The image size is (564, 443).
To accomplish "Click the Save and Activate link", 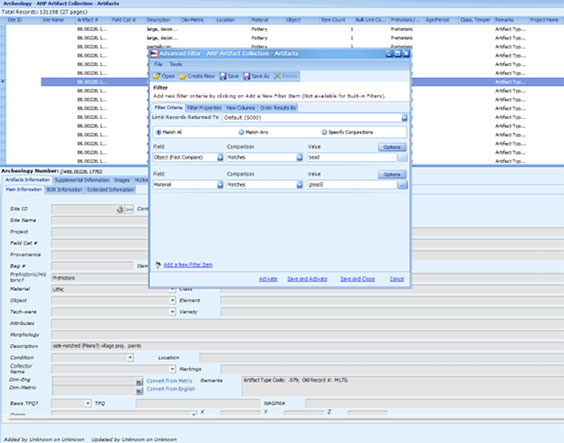I will coord(307,279).
